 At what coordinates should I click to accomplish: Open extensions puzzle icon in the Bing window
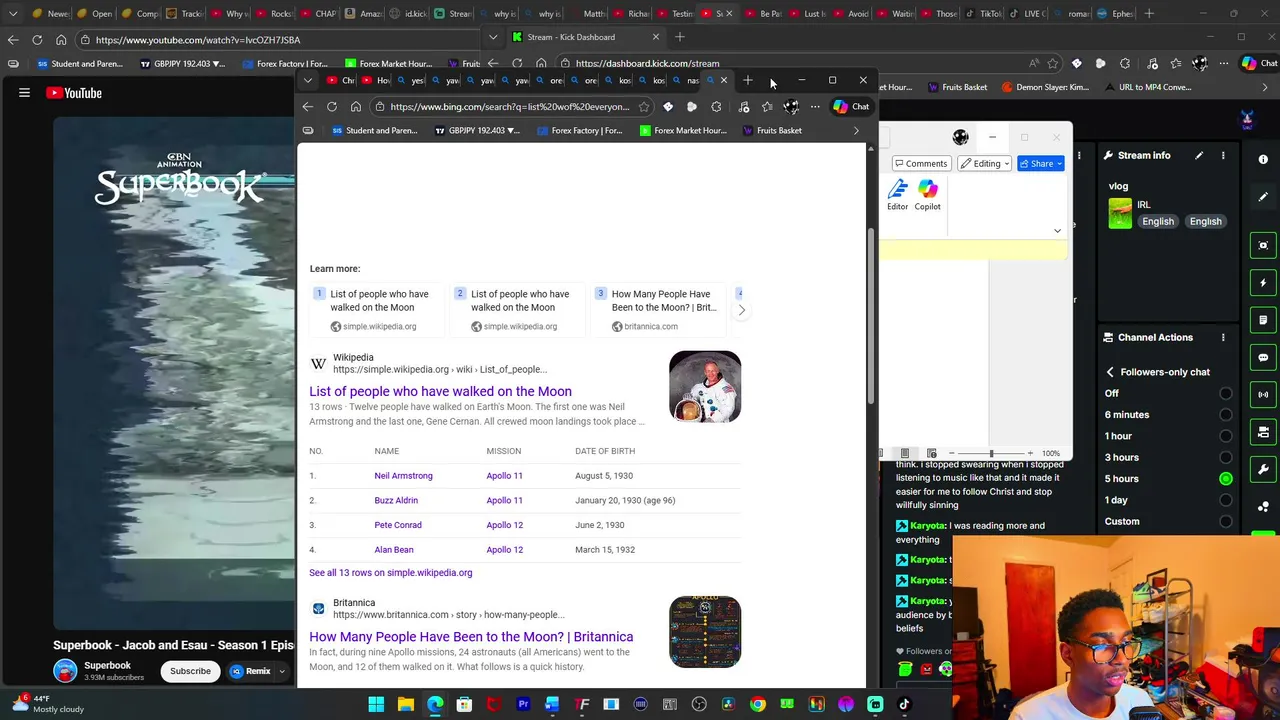(716, 107)
